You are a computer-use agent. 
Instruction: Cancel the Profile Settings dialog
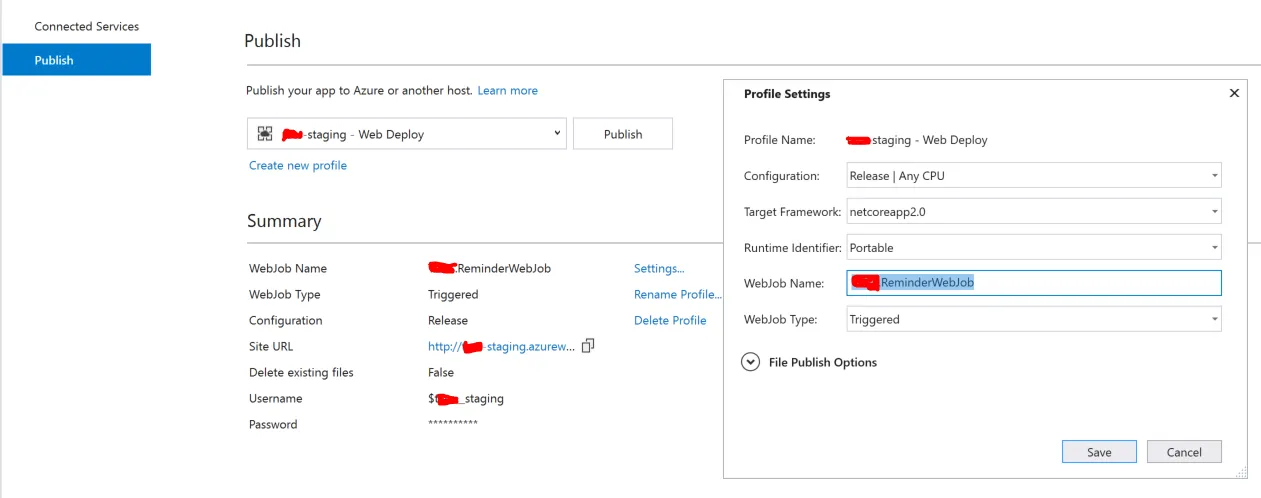tap(1184, 452)
